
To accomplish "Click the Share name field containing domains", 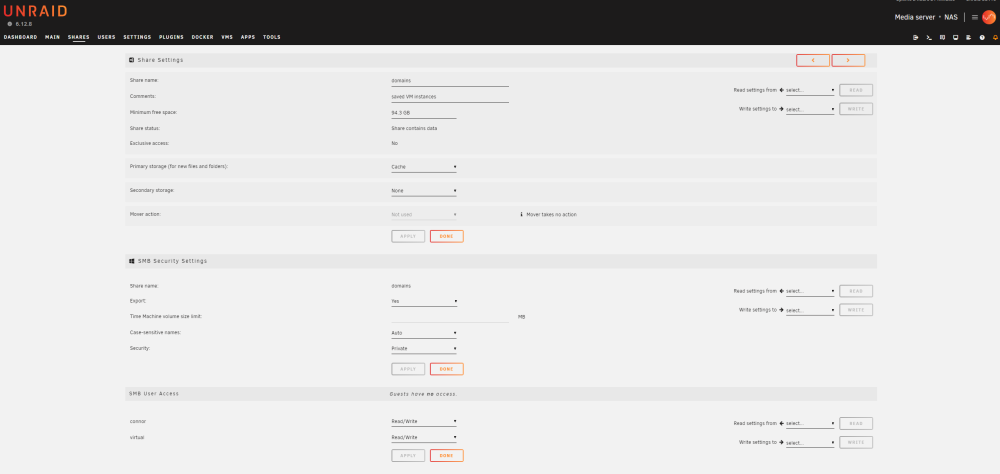I will coord(450,81).
